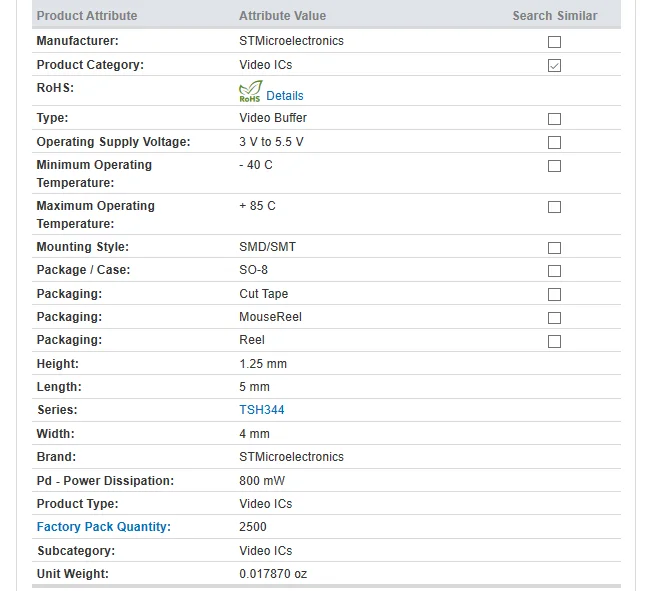Click the Cut Tape value
Image resolution: width=671 pixels, height=591 pixels.
[x=264, y=294]
